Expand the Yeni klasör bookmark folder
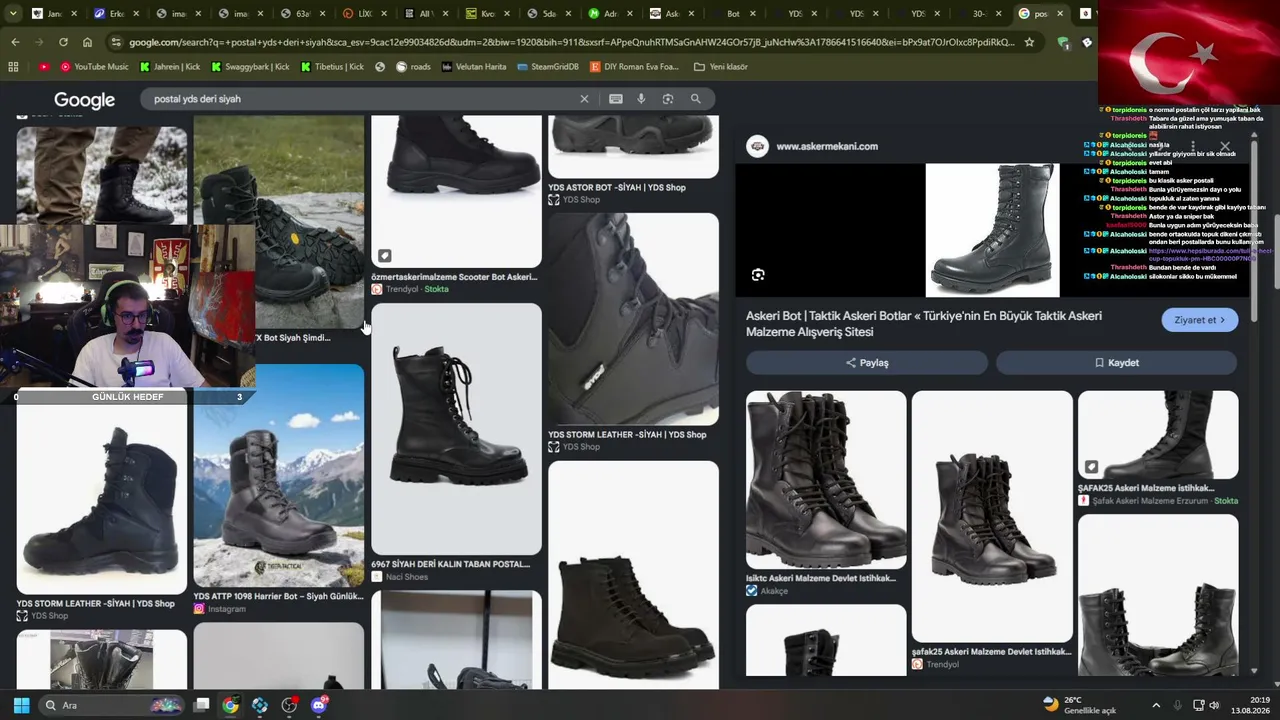The width and height of the screenshot is (1280, 720). [721, 67]
